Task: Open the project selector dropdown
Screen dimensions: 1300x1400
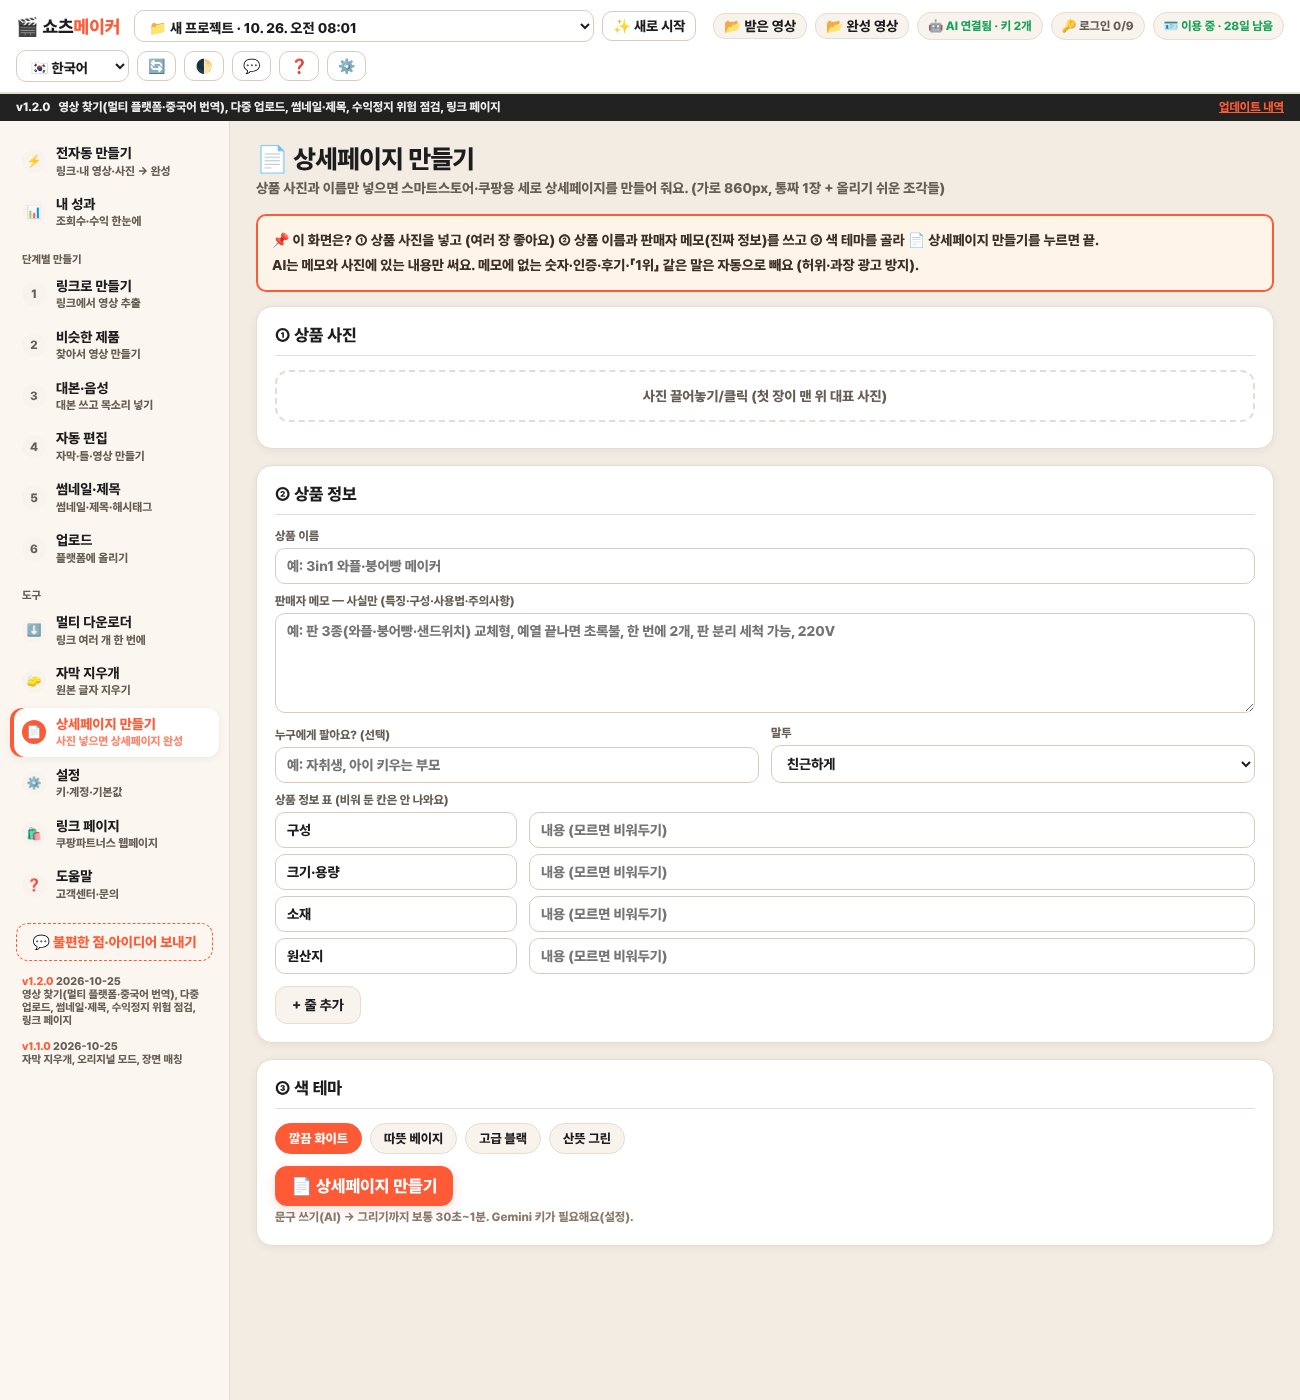Action: pos(364,27)
